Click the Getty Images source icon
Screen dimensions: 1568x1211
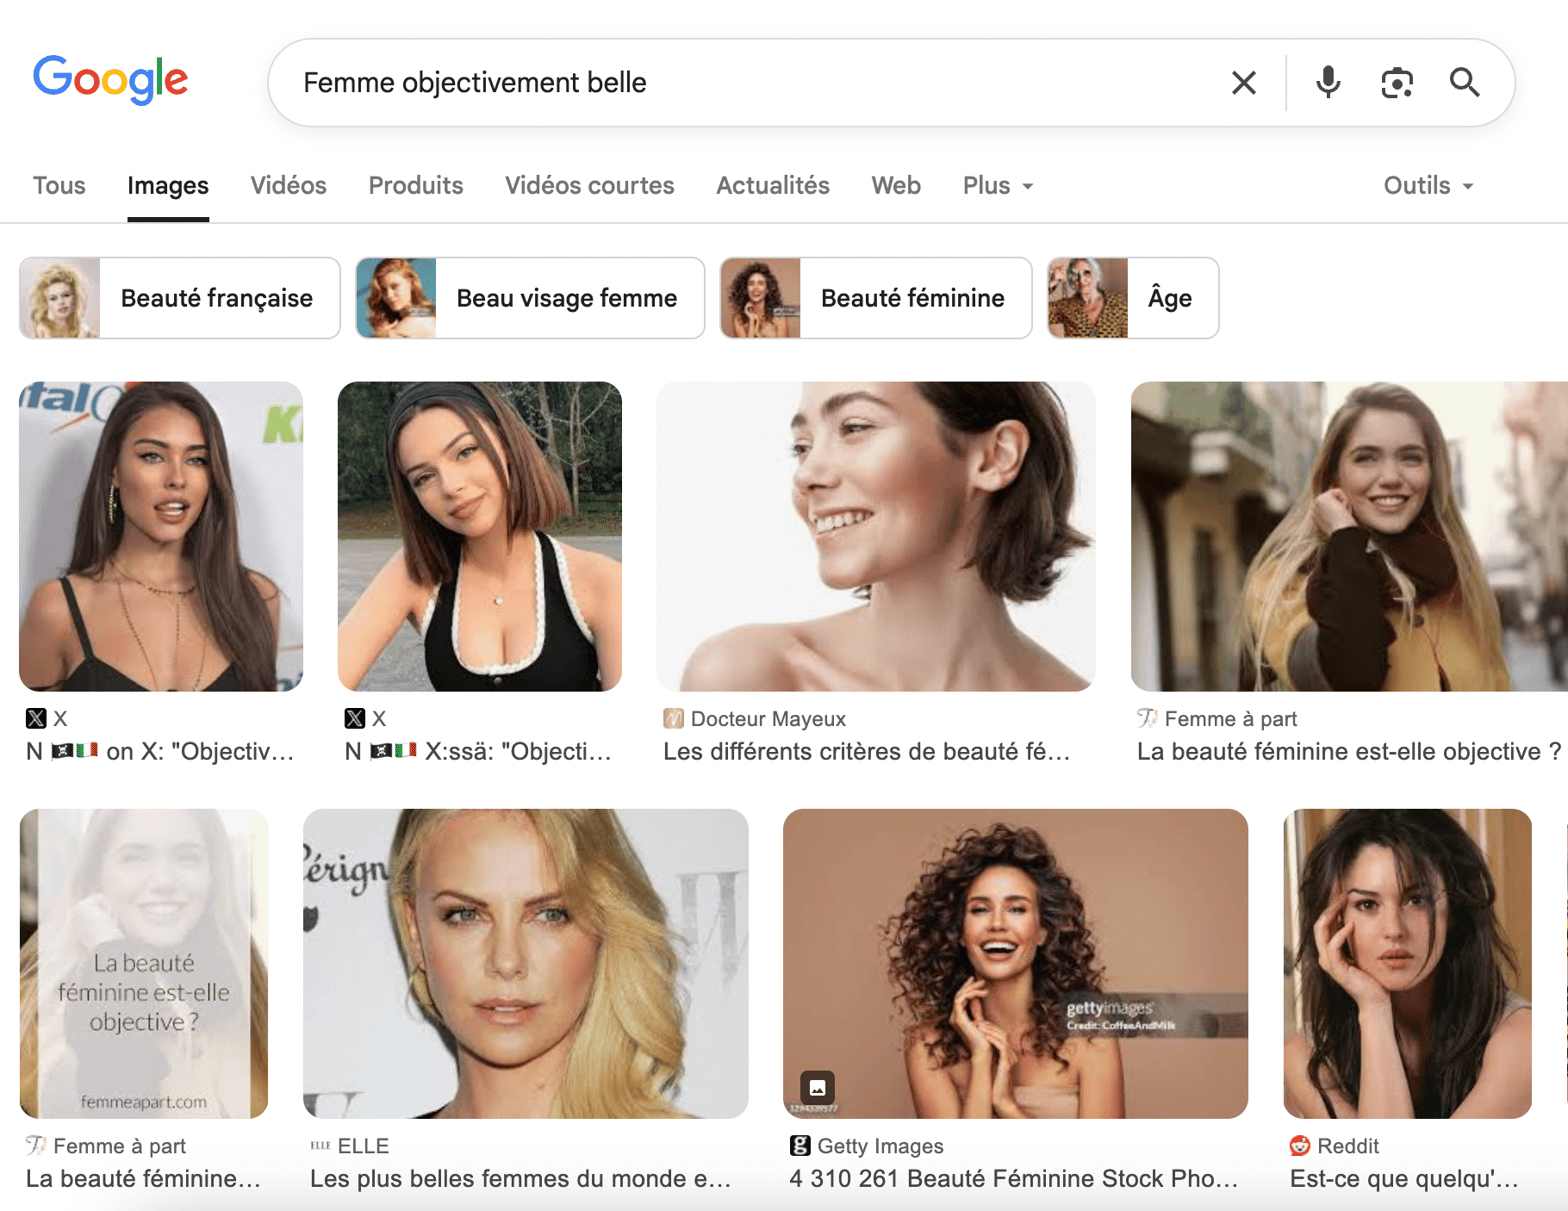click(800, 1146)
